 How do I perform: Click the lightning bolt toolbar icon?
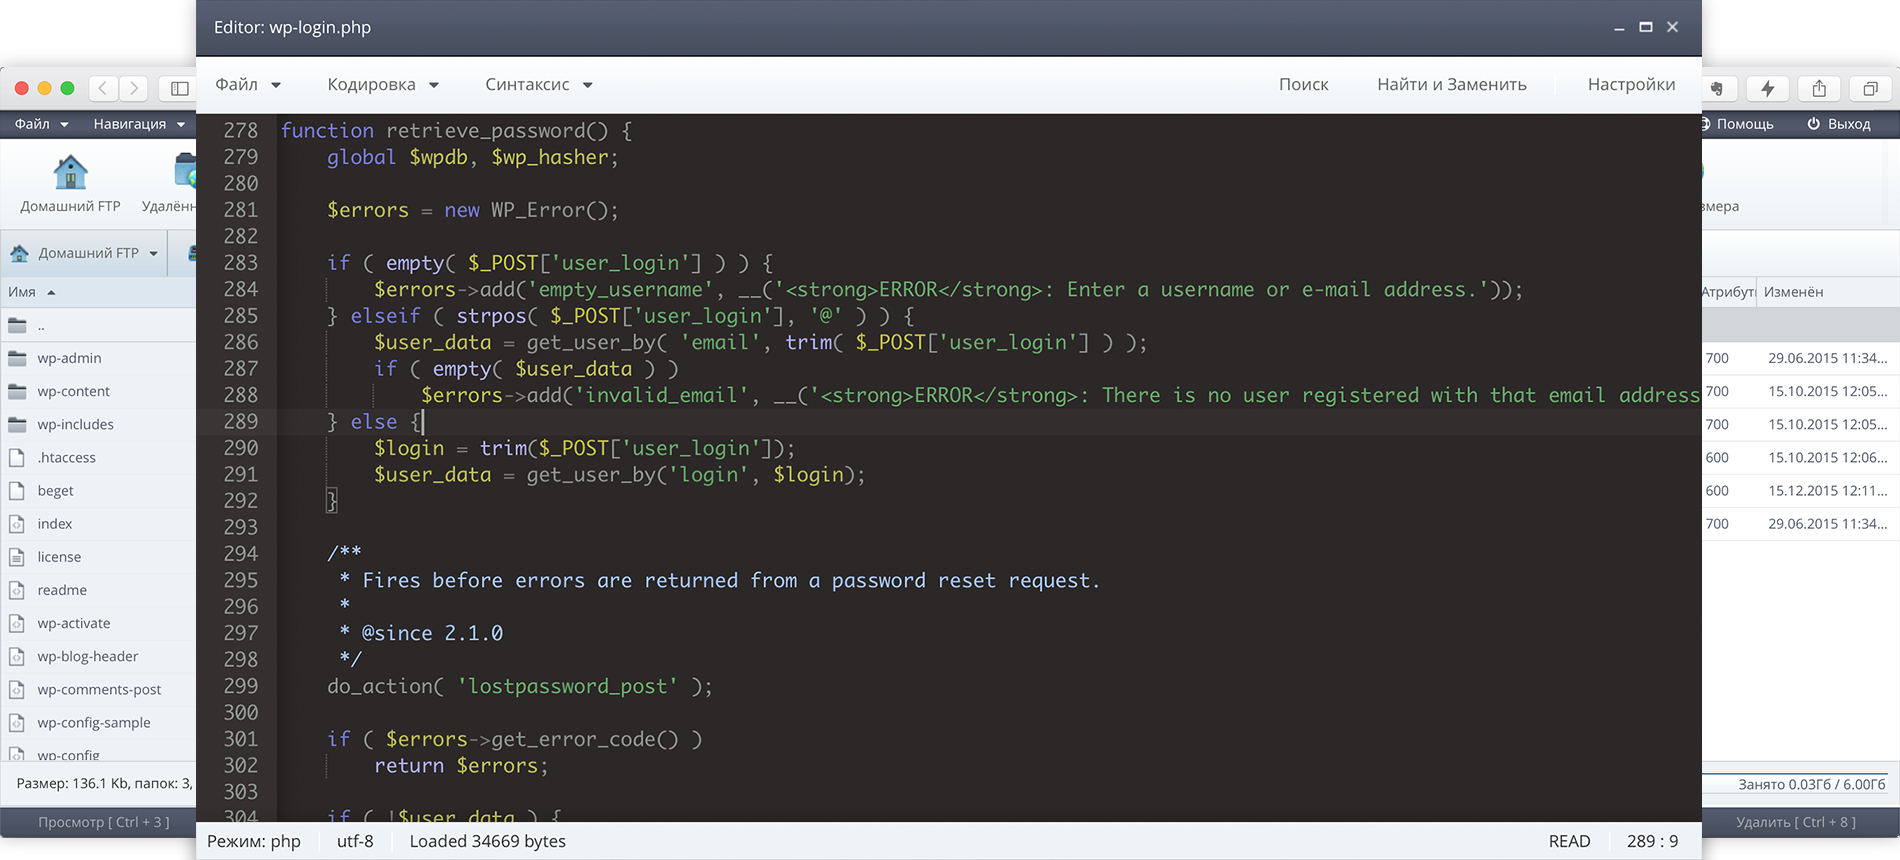pyautogui.click(x=1768, y=88)
